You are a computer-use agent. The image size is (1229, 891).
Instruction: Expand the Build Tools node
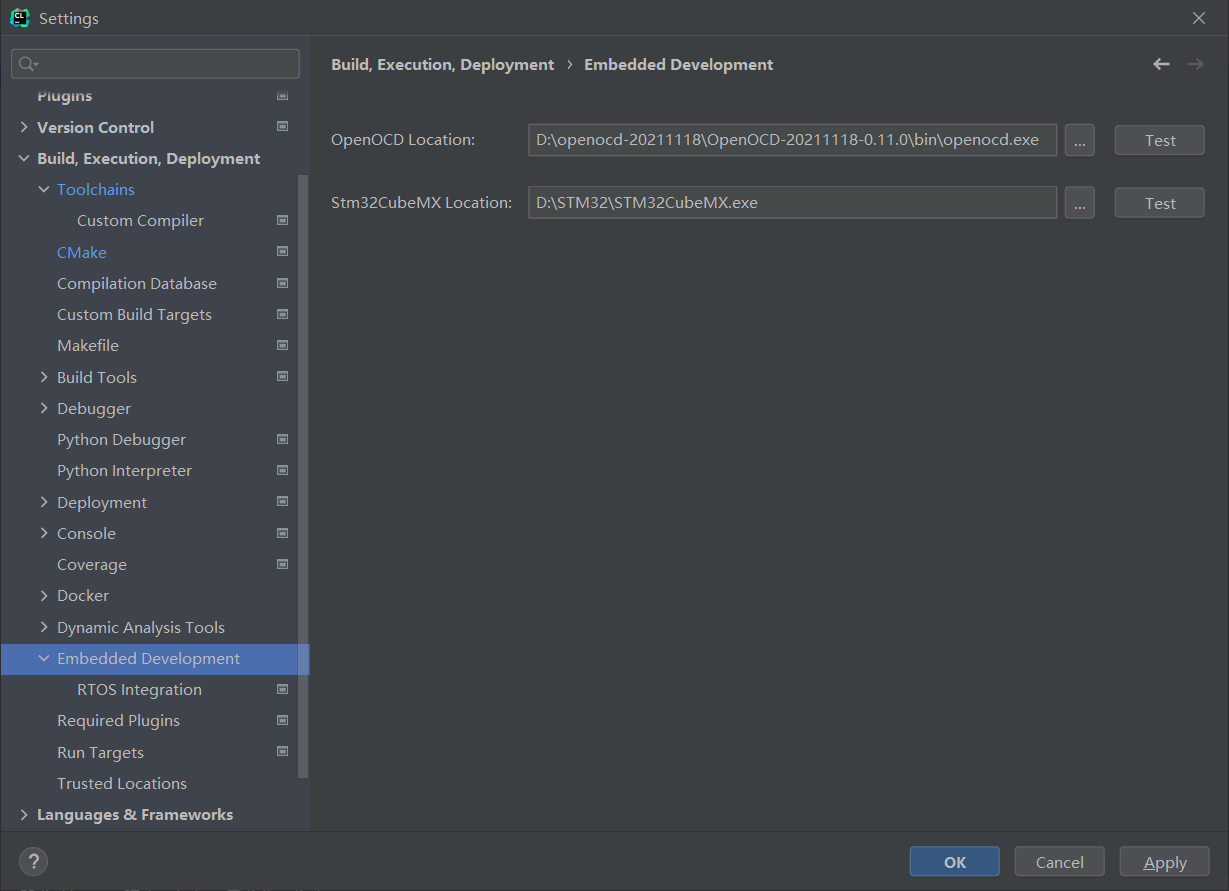click(x=44, y=377)
